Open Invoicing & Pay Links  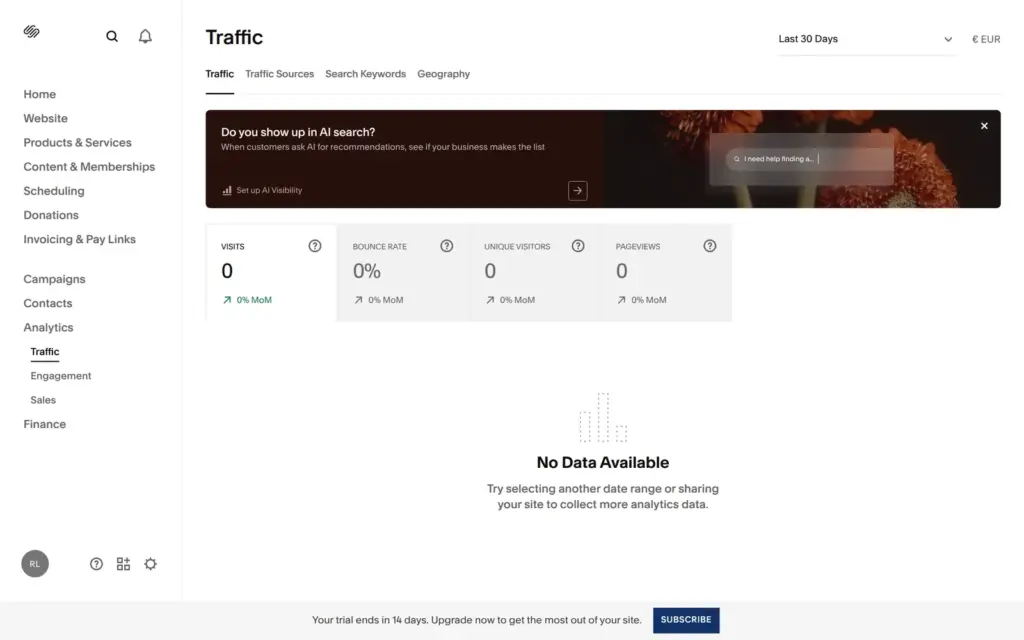pyautogui.click(x=80, y=239)
